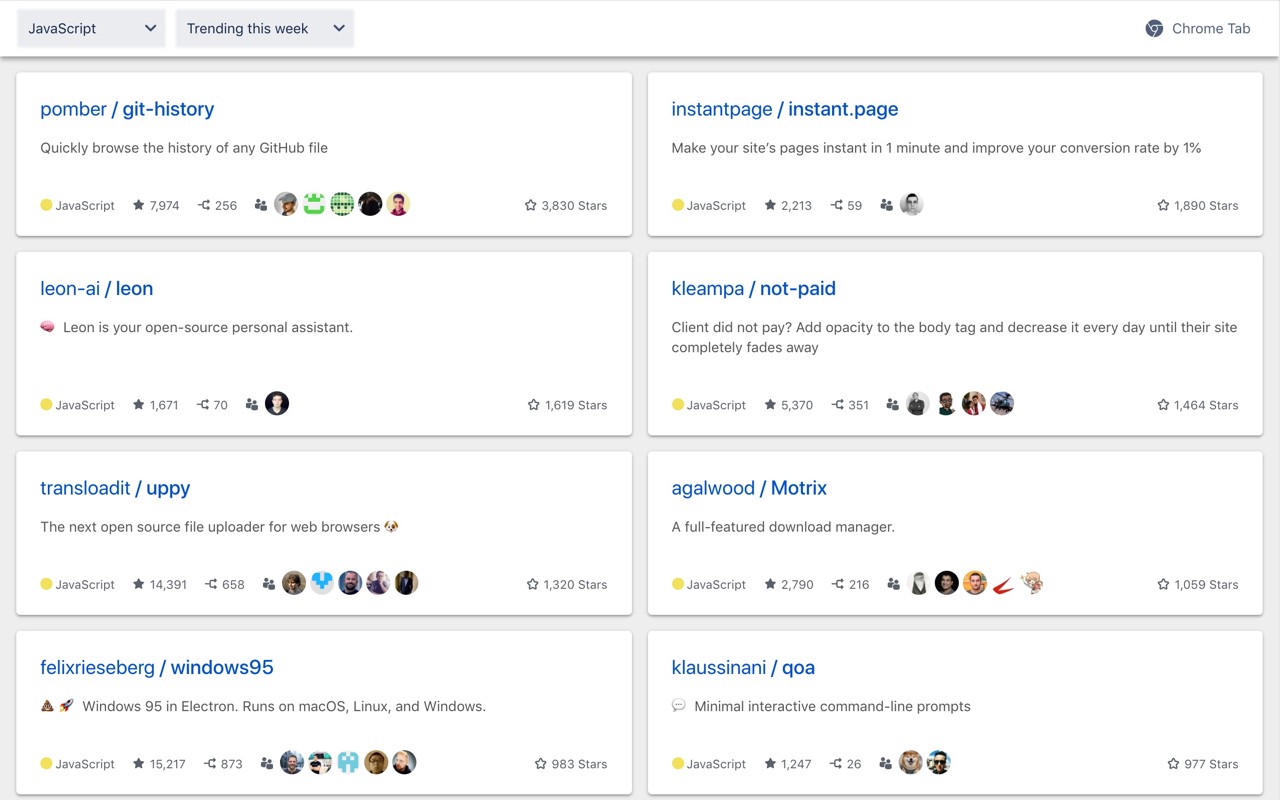This screenshot has width=1280, height=800.
Task: Click the Chrome logo icon
Action: coord(1154,28)
